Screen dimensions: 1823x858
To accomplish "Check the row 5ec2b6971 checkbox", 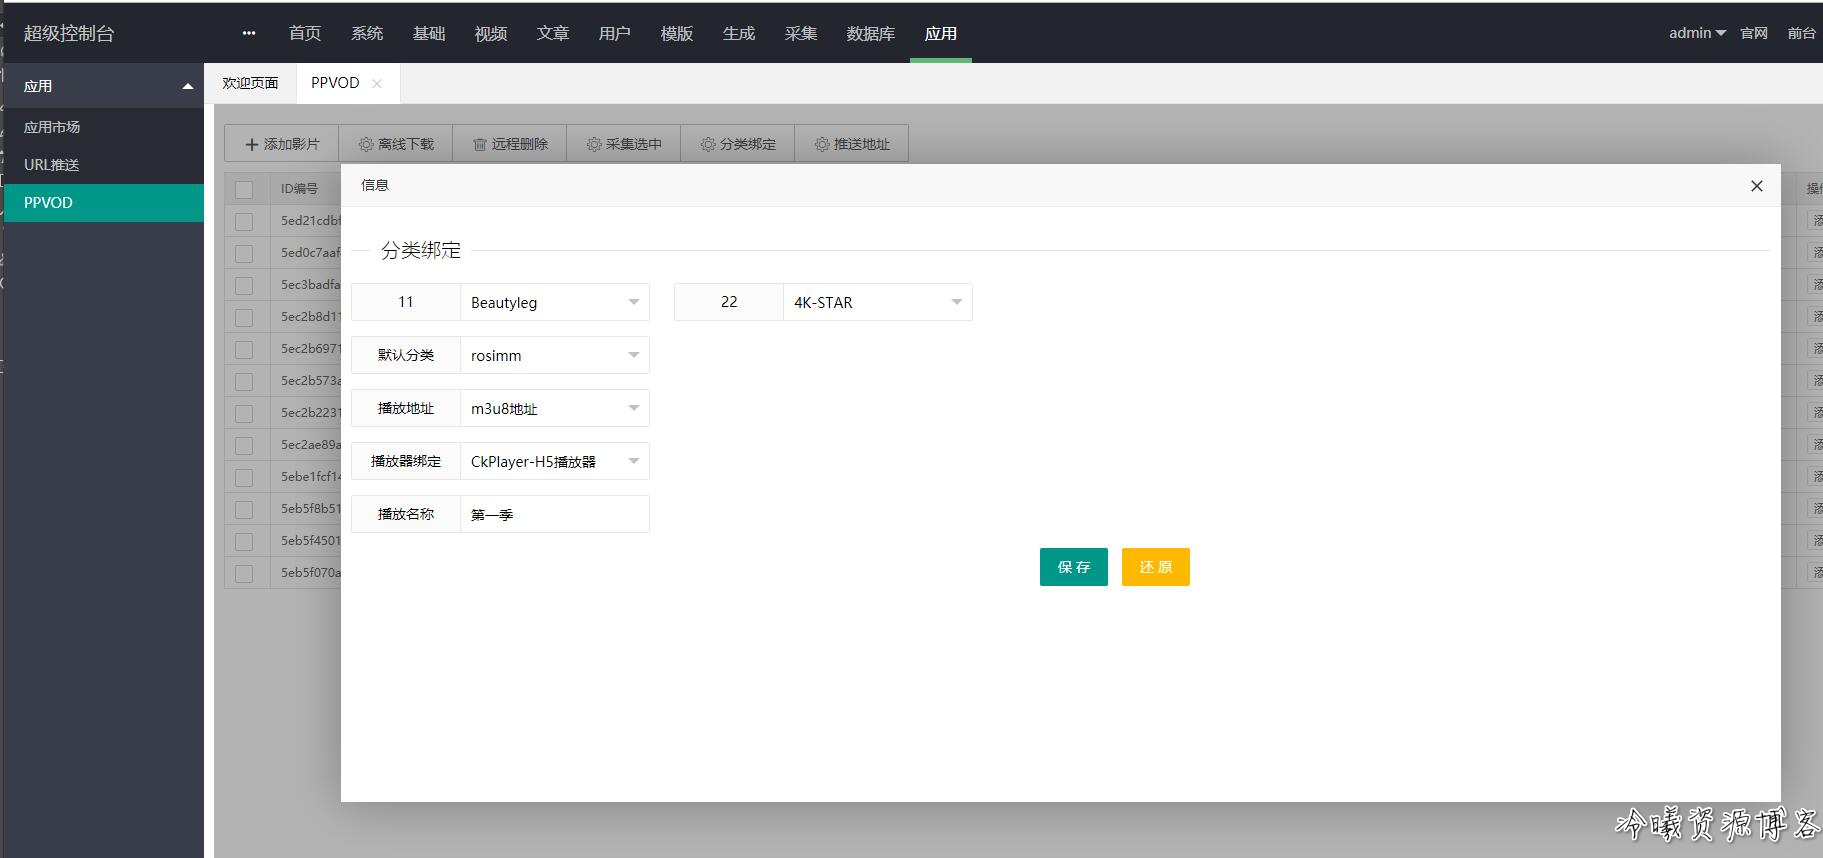I will point(244,349).
